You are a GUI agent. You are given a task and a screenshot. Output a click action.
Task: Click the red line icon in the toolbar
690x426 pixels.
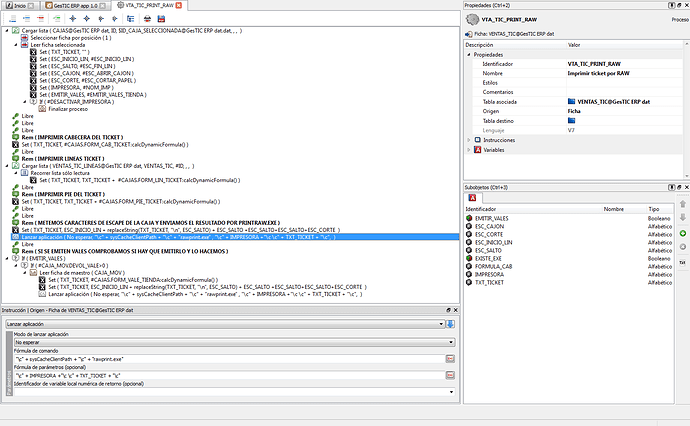click(41, 19)
